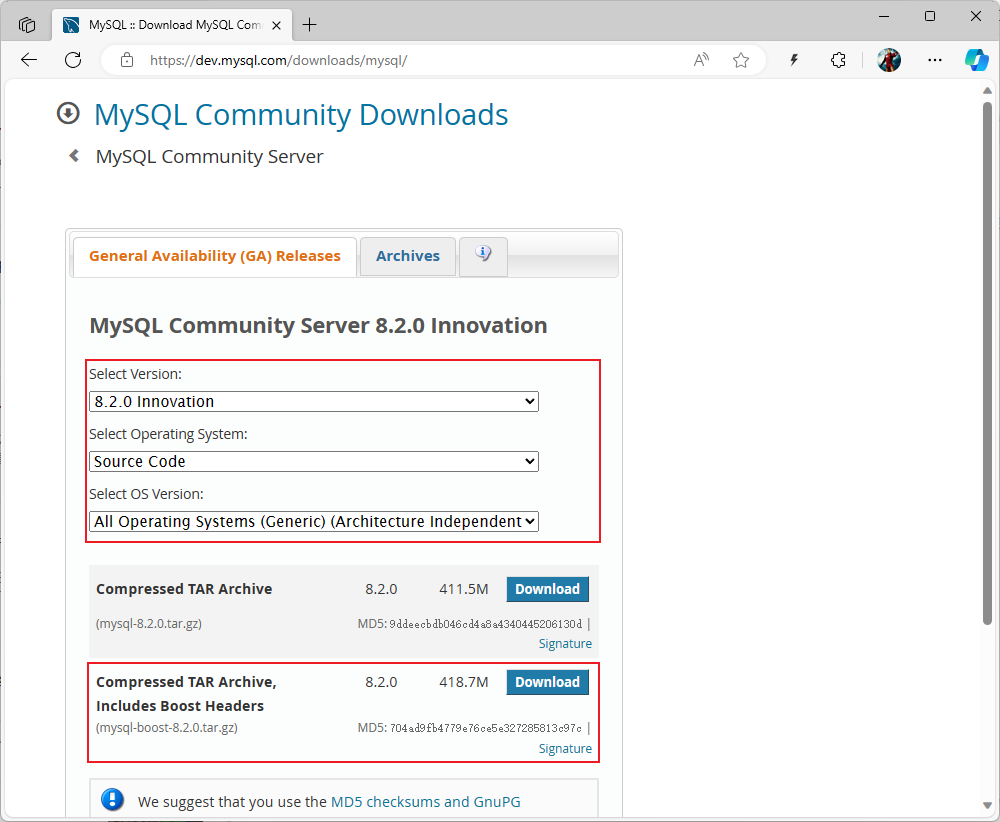Click the browser back arrow button
The image size is (1000, 822).
[x=29, y=60]
